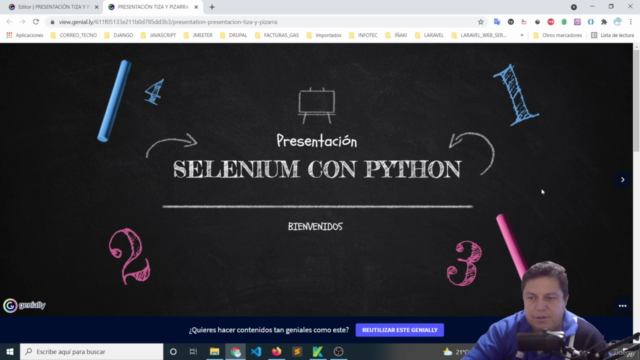Open the purple extension icon
Screen dimensions: 640x360
click(577, 22)
